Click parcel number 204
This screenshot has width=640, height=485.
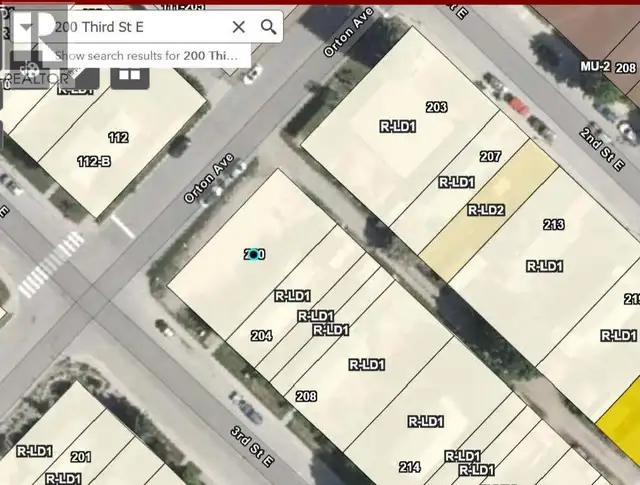point(261,336)
